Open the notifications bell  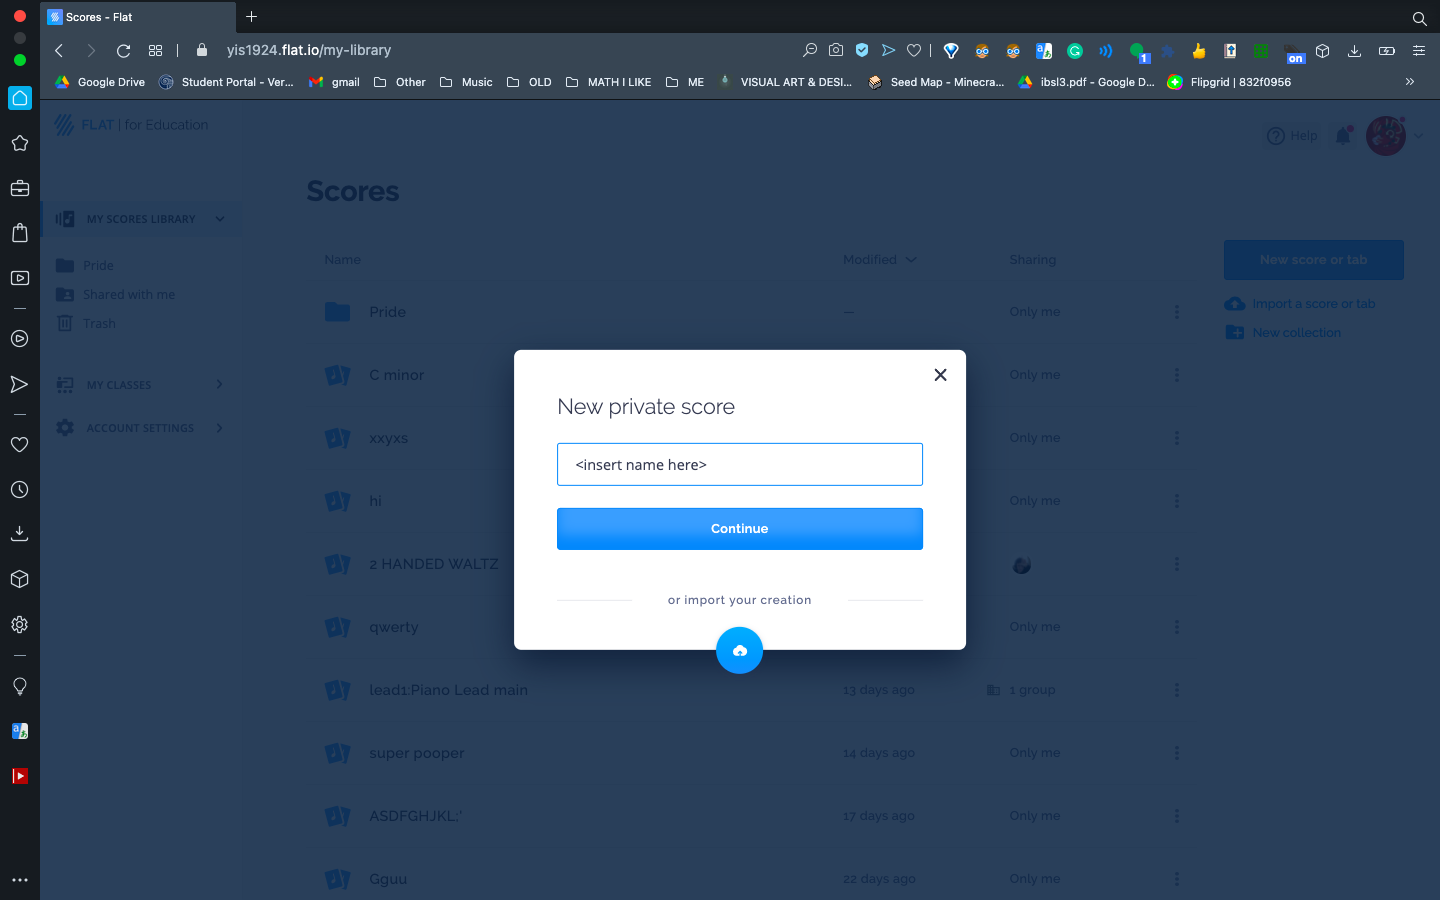pyautogui.click(x=1343, y=135)
